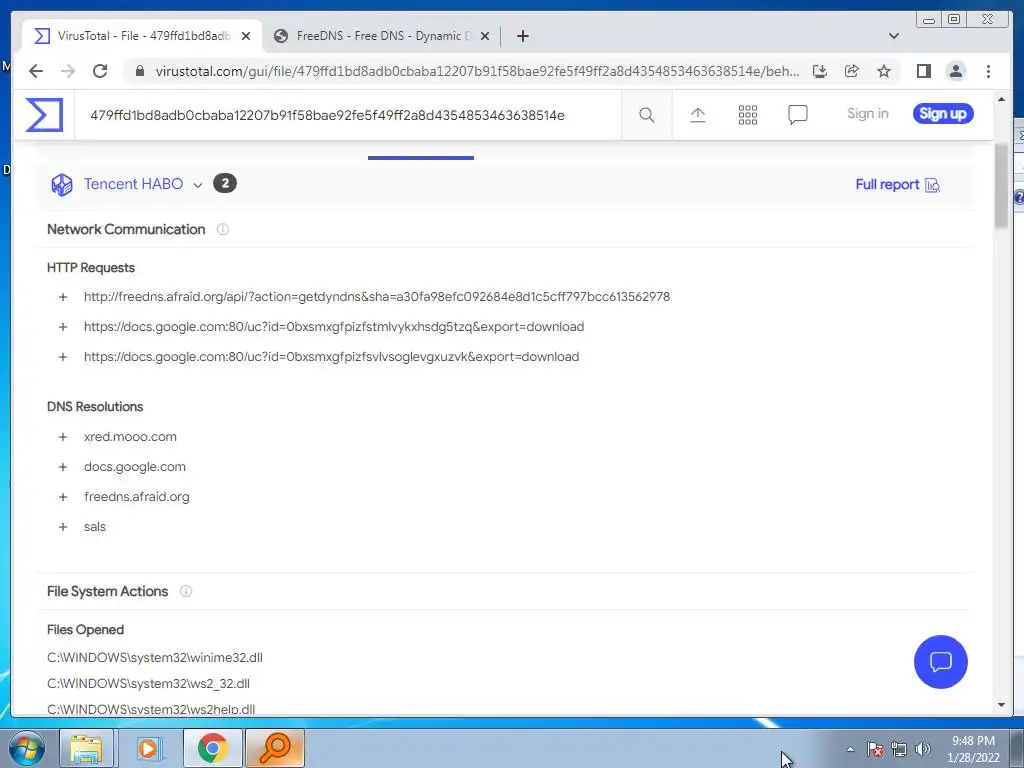Open the blue chat bubble button
Screen dimensions: 1024x768
click(x=940, y=662)
